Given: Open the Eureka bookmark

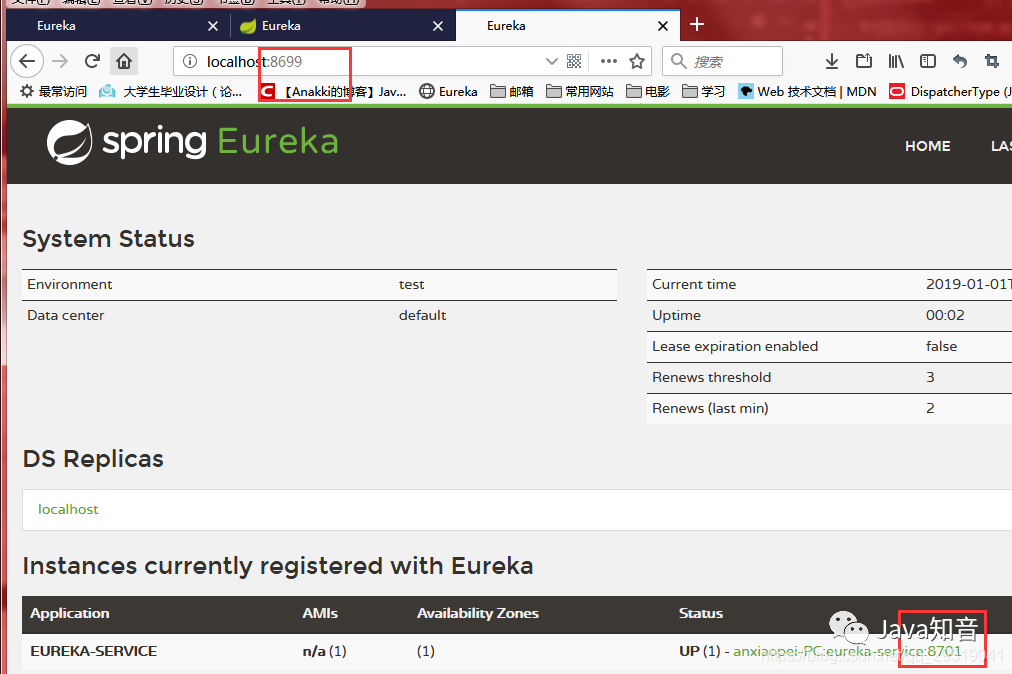Looking at the screenshot, I should 449,92.
